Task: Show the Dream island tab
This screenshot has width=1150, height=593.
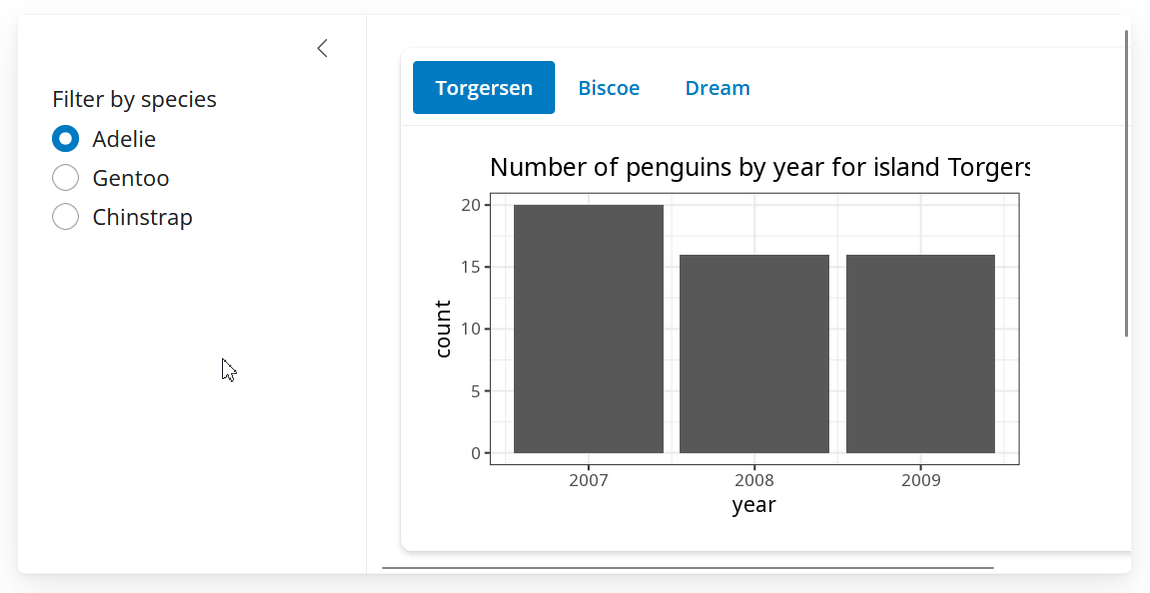Action: [717, 88]
